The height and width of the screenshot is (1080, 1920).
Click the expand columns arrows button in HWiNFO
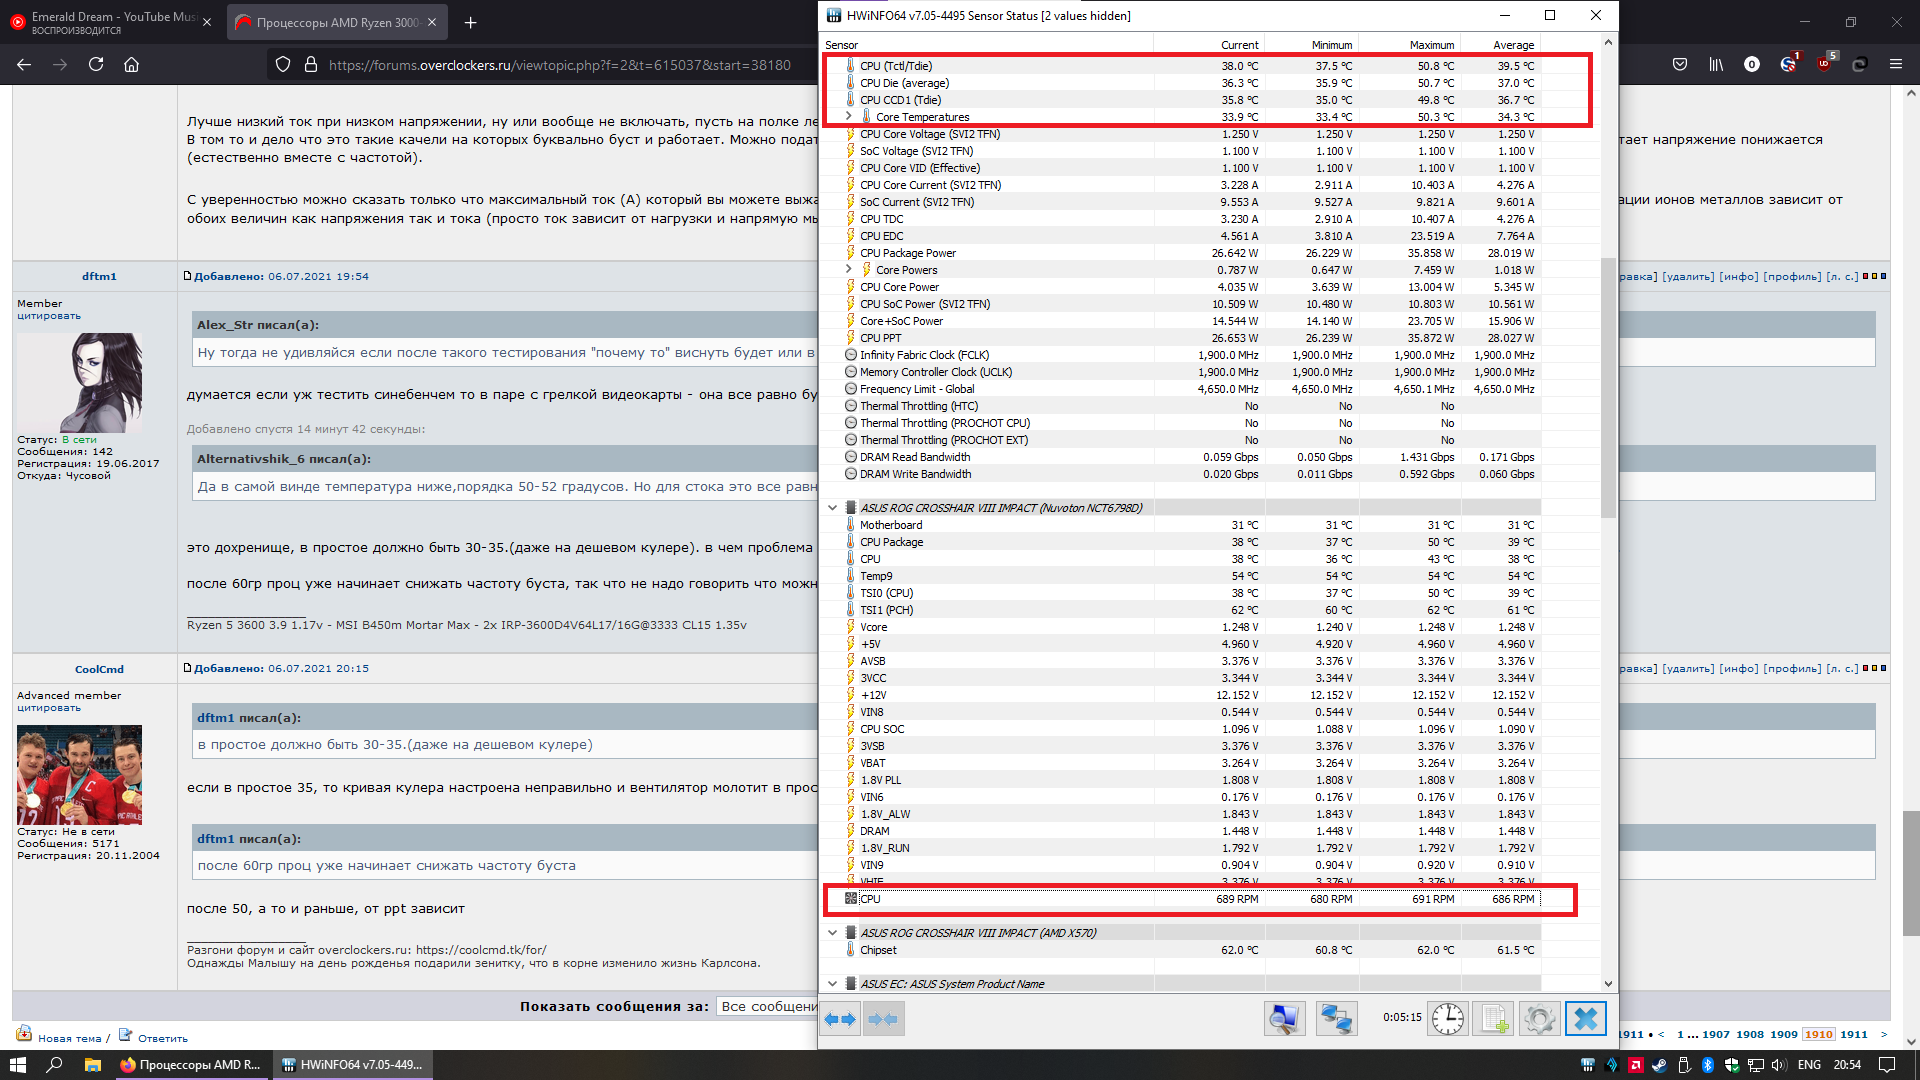[840, 1019]
